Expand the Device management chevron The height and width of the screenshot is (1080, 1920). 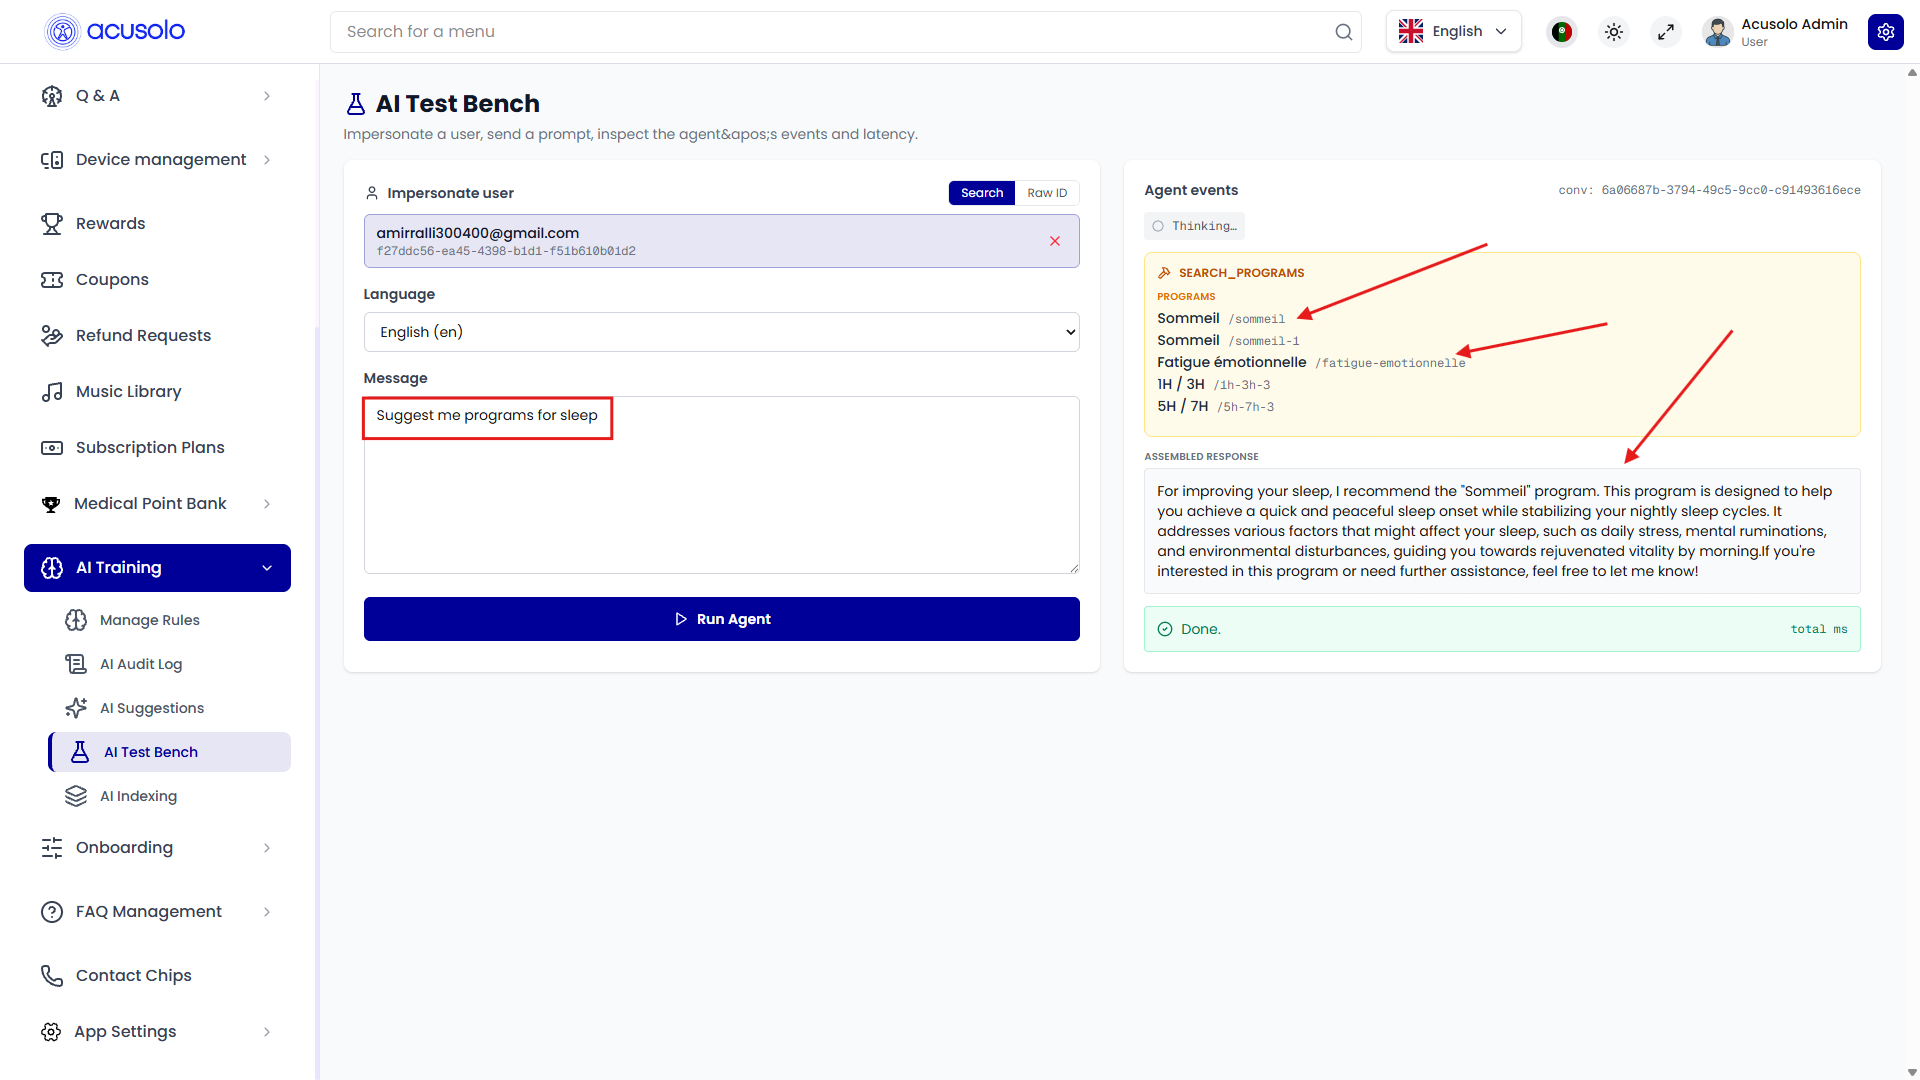pyautogui.click(x=267, y=160)
